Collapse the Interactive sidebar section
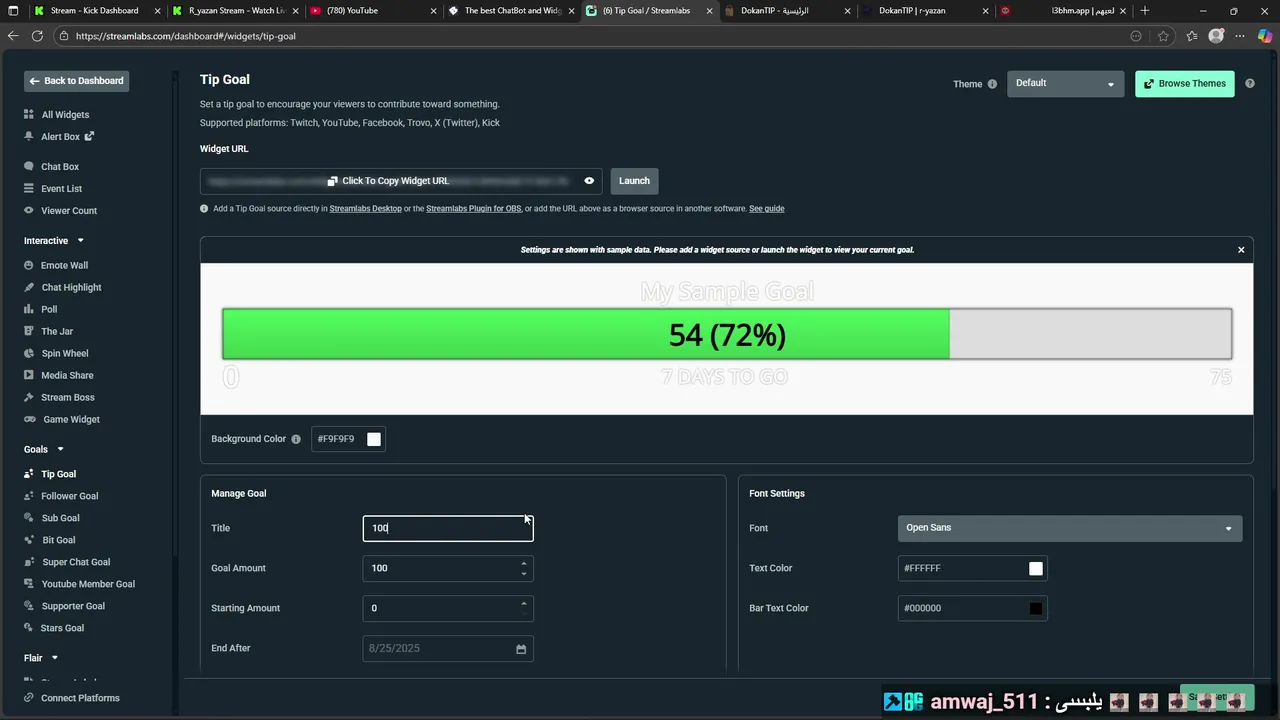The height and width of the screenshot is (720, 1280). click(80, 241)
